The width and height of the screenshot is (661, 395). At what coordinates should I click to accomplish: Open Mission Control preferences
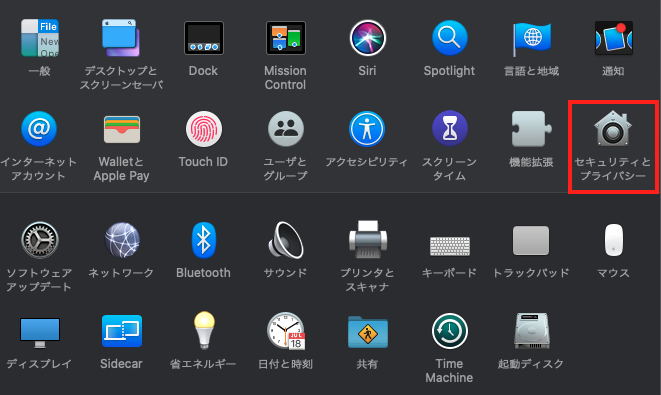point(285,38)
